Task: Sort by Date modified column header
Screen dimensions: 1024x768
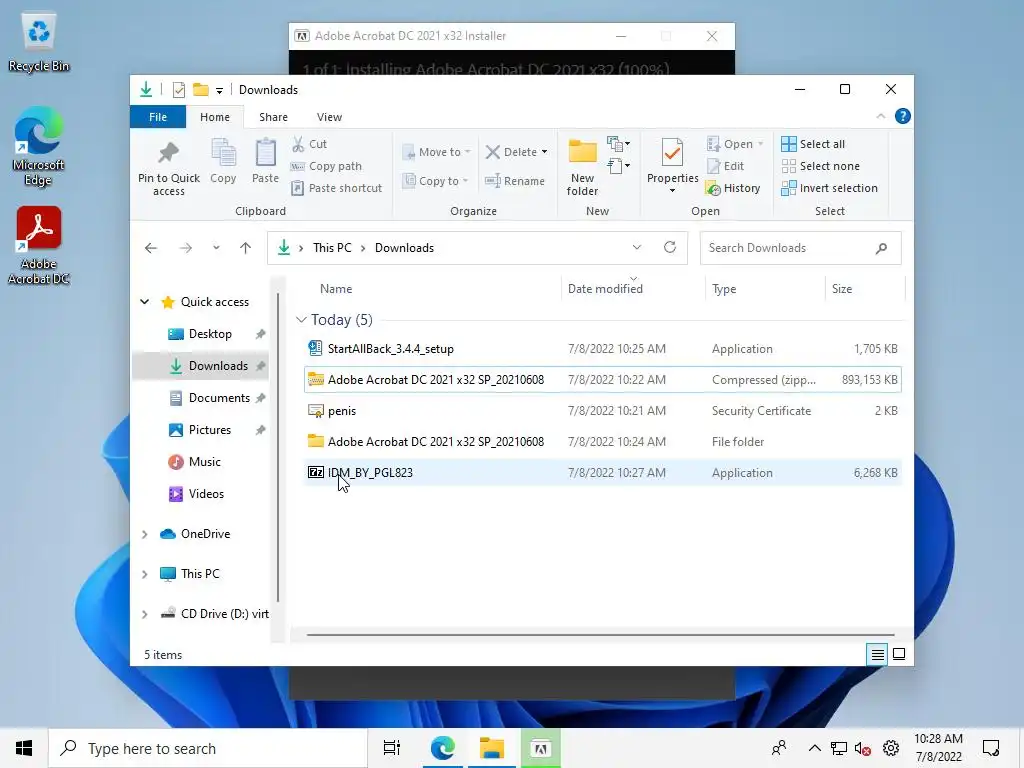Action: (x=605, y=289)
